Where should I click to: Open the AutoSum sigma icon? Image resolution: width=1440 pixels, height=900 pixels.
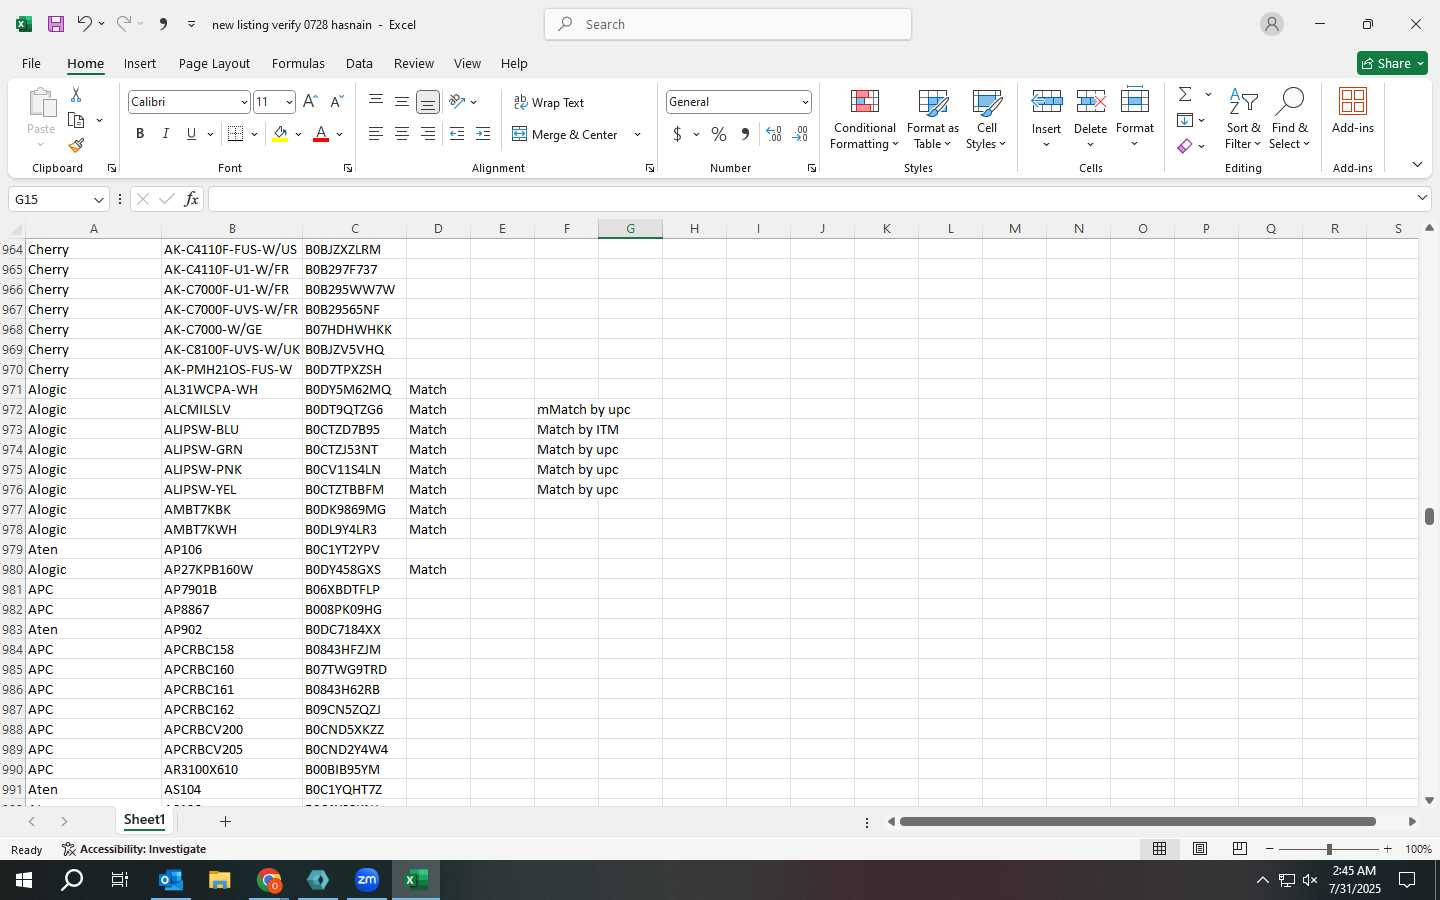point(1185,94)
